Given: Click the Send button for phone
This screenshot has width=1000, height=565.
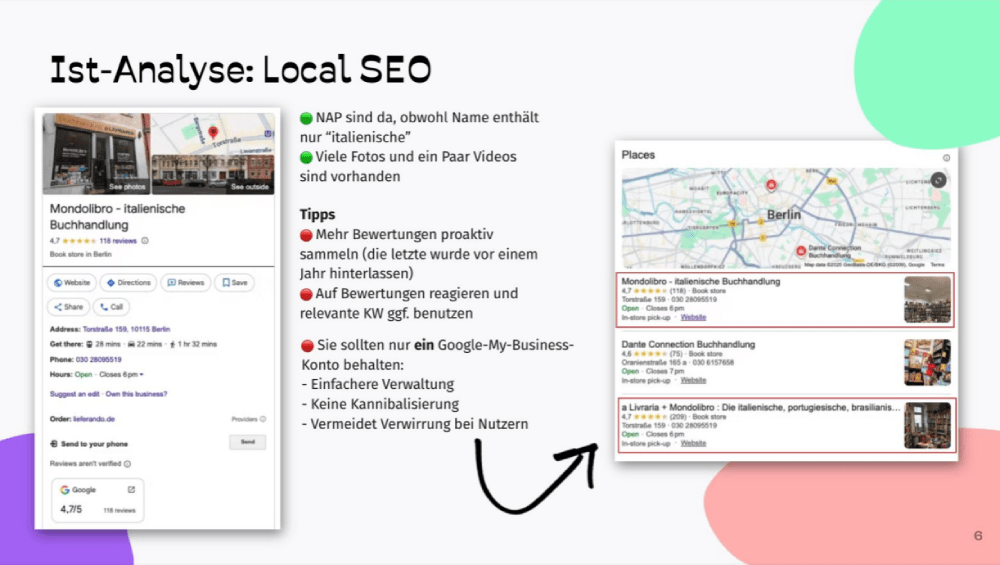Looking at the screenshot, I should [x=247, y=442].
